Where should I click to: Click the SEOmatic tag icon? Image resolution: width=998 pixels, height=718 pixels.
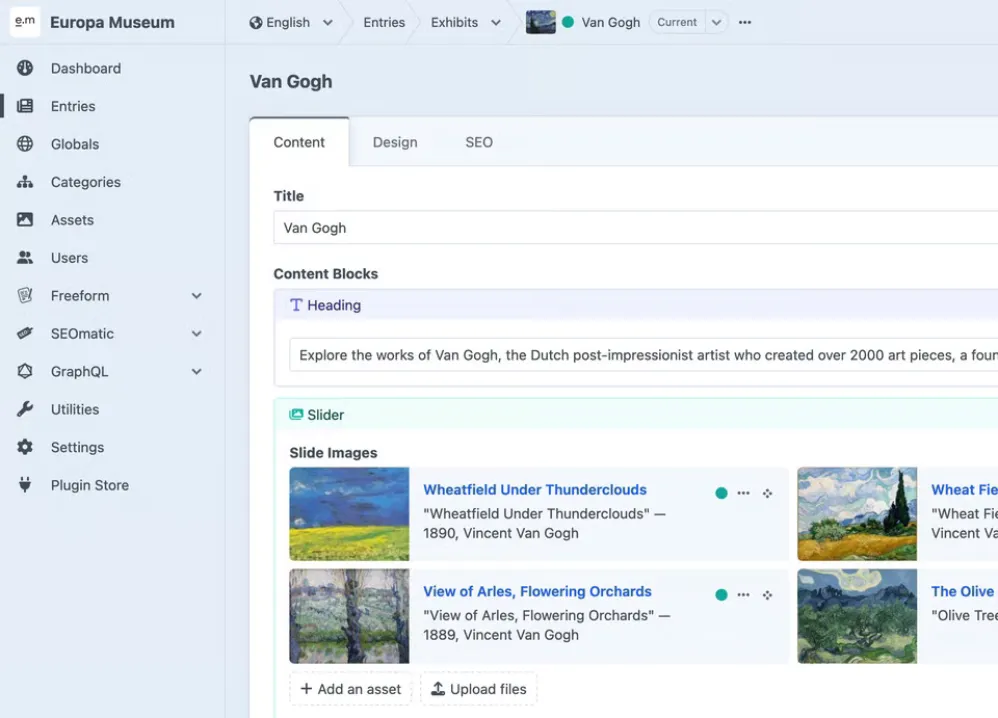tap(25, 334)
